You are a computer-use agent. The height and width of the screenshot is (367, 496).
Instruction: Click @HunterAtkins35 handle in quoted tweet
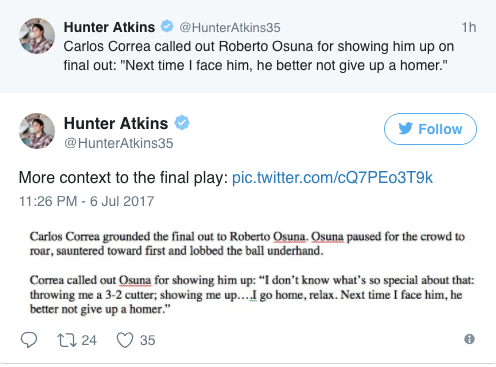pos(230,28)
